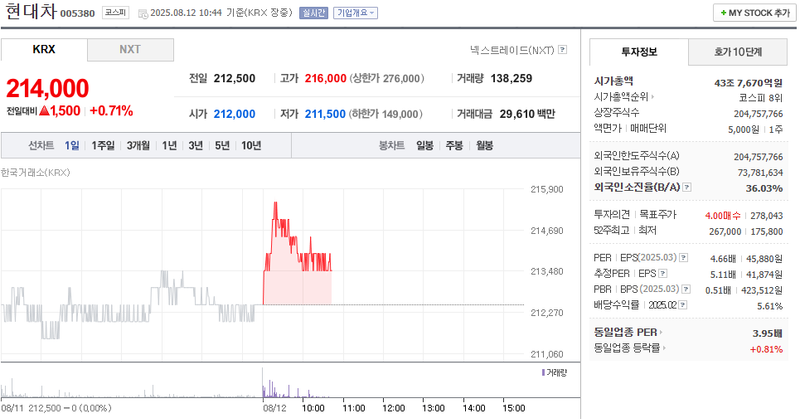The width and height of the screenshot is (800, 419).
Task: Open 동일업종 등락률 details link
Action: pos(630,348)
